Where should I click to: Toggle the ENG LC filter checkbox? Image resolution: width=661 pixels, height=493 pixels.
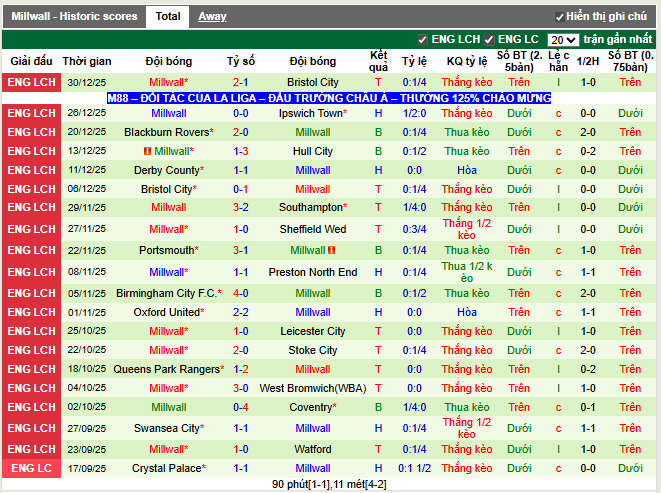[489, 40]
